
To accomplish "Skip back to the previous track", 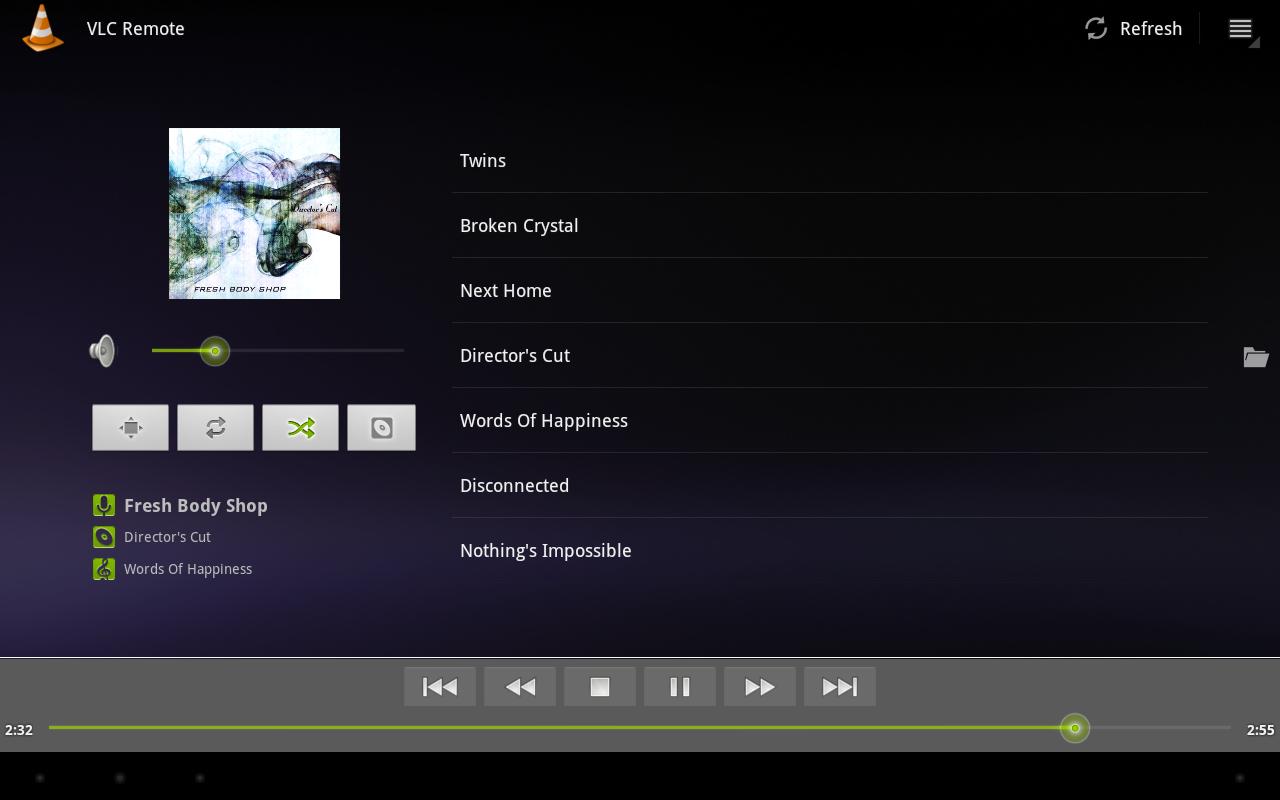I will [440, 686].
